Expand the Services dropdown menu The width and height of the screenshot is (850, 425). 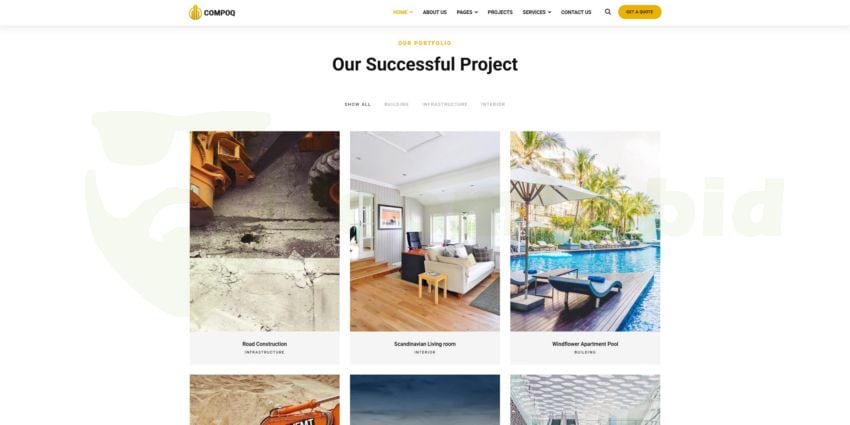pos(537,12)
